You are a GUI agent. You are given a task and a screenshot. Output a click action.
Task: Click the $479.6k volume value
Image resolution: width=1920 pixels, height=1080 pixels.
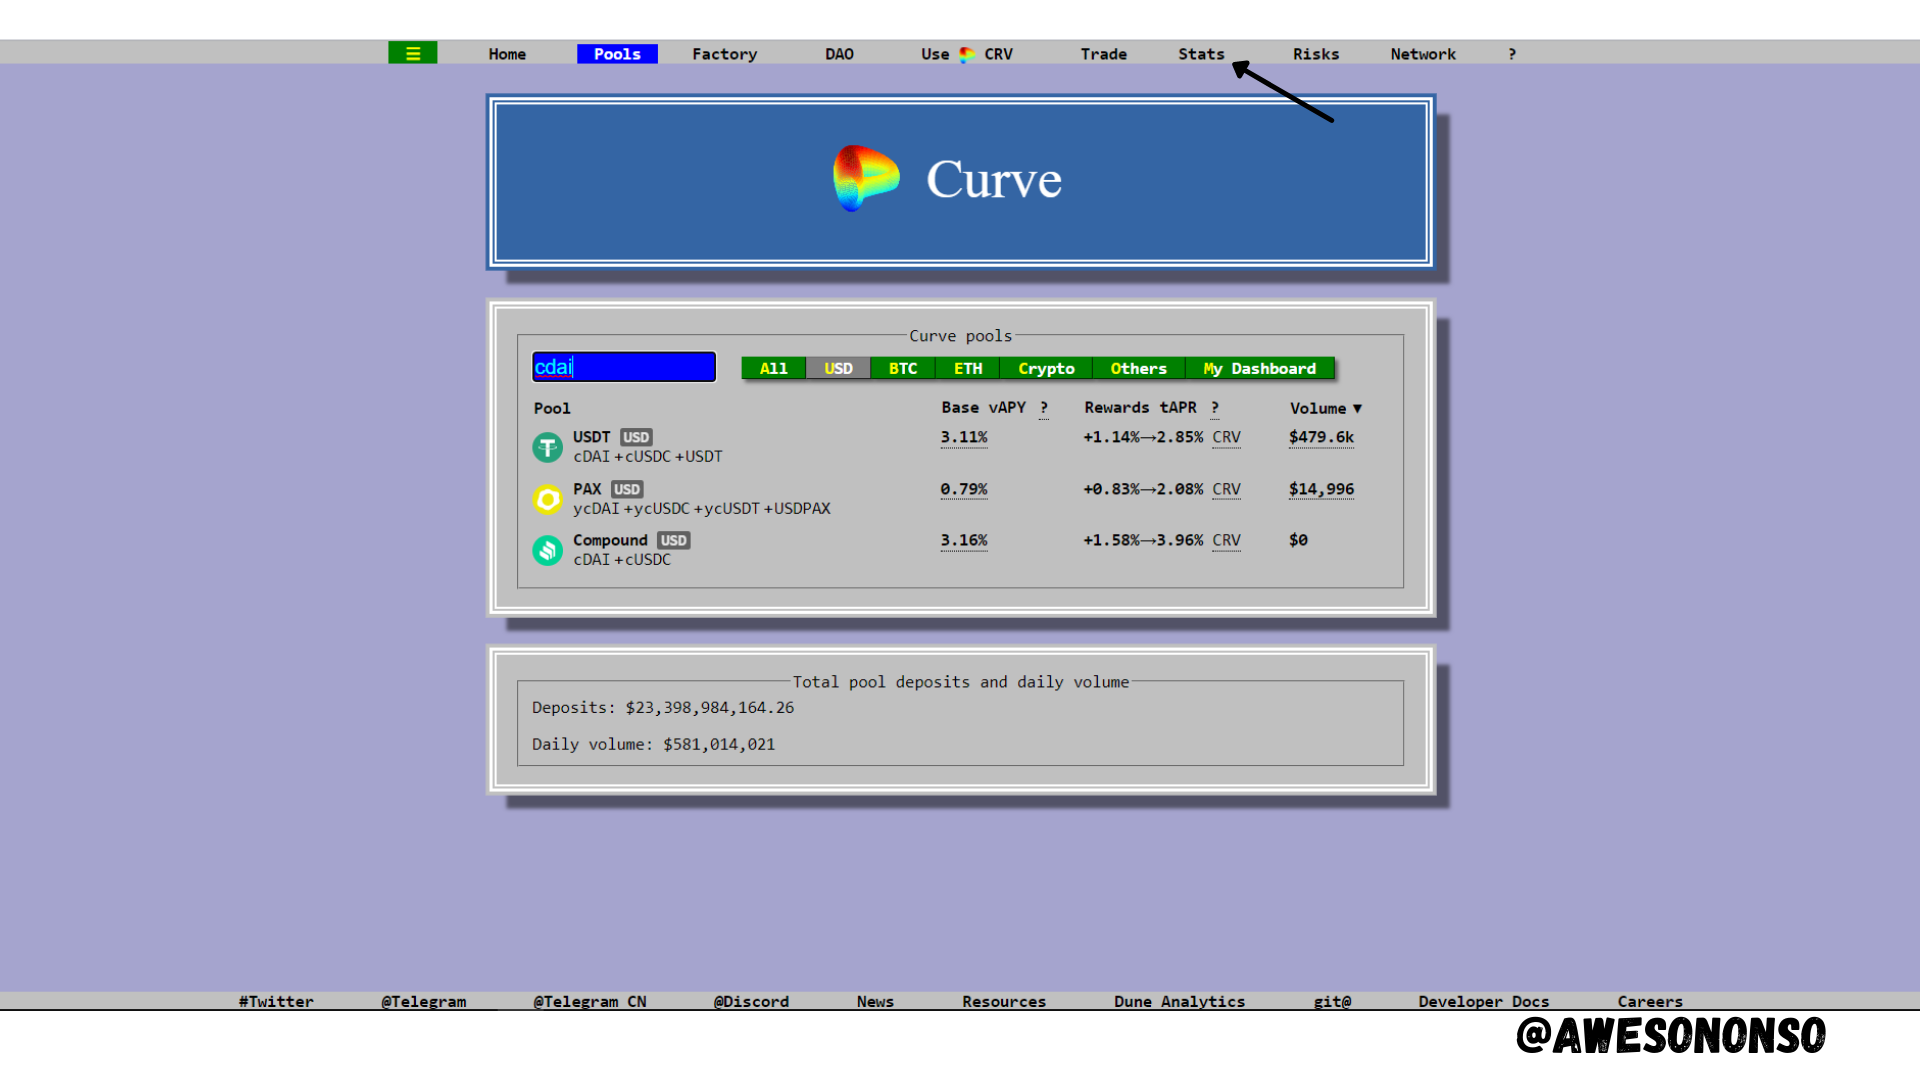tap(1321, 437)
